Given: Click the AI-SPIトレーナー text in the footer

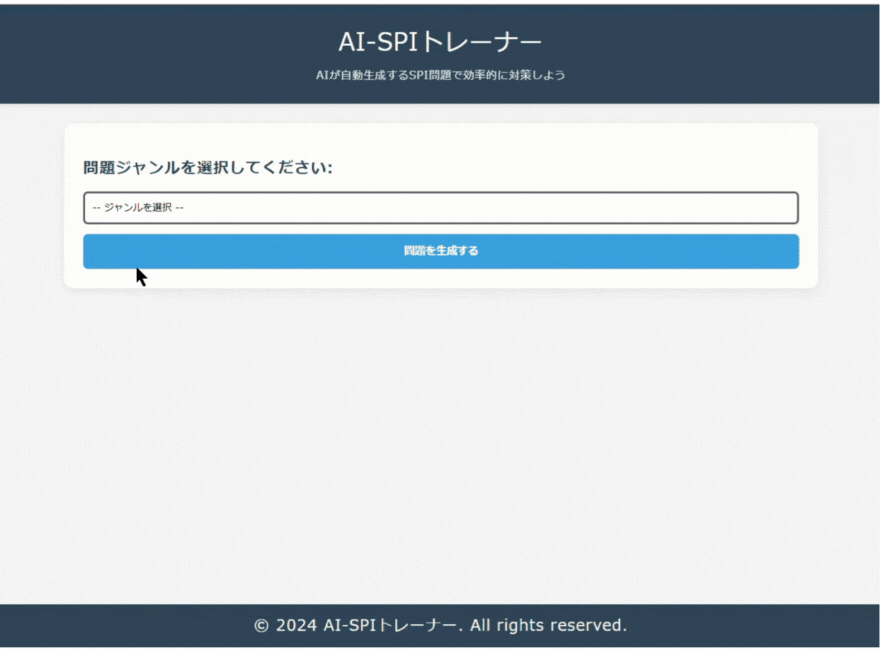Looking at the screenshot, I should click(390, 625).
